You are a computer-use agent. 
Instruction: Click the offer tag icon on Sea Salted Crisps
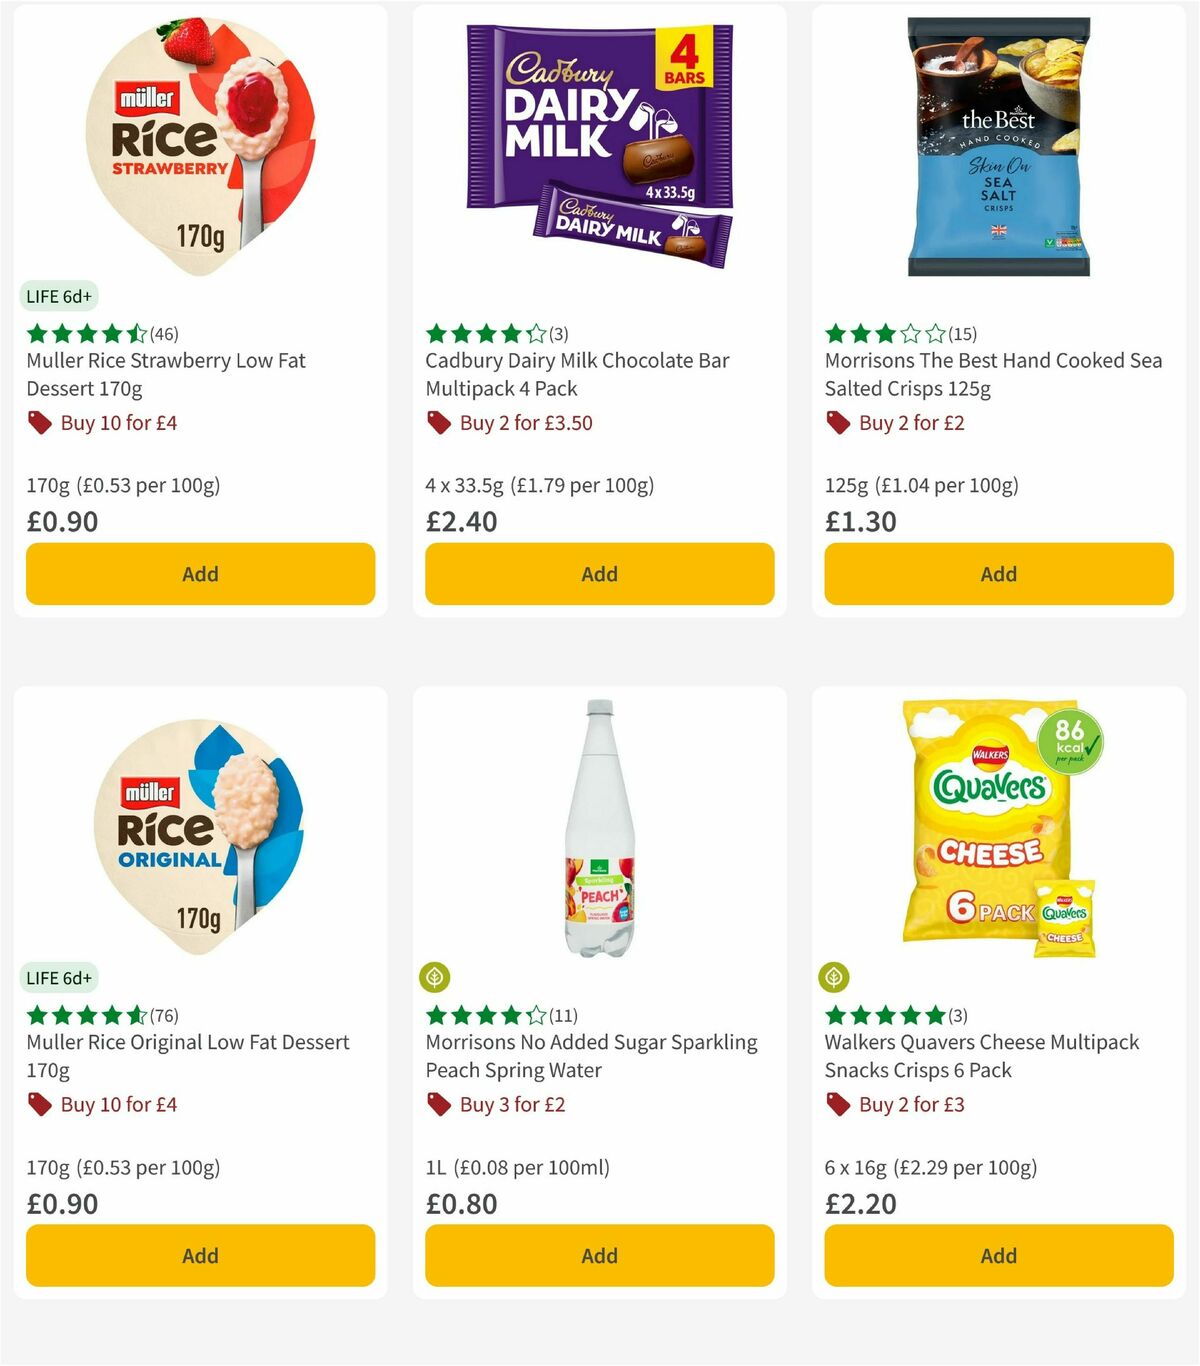tap(837, 423)
